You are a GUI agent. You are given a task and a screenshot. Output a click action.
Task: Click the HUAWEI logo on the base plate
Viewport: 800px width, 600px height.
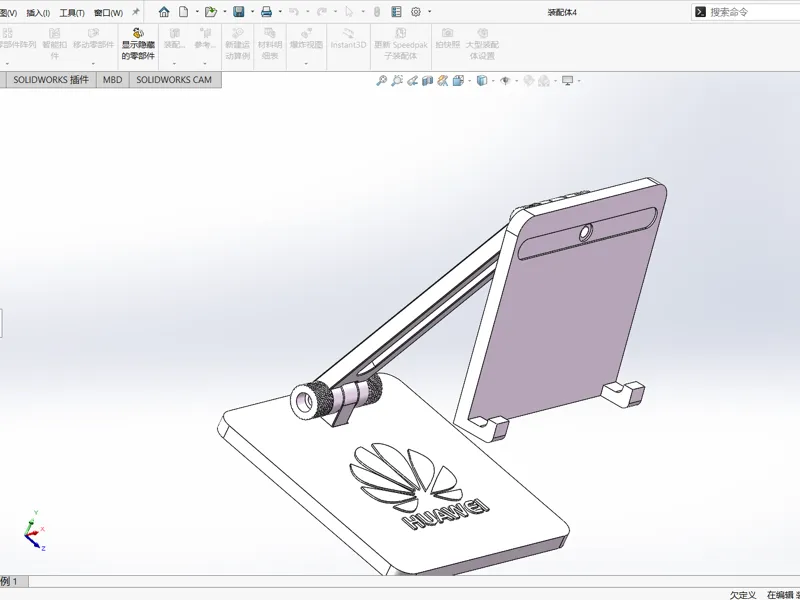[419, 485]
